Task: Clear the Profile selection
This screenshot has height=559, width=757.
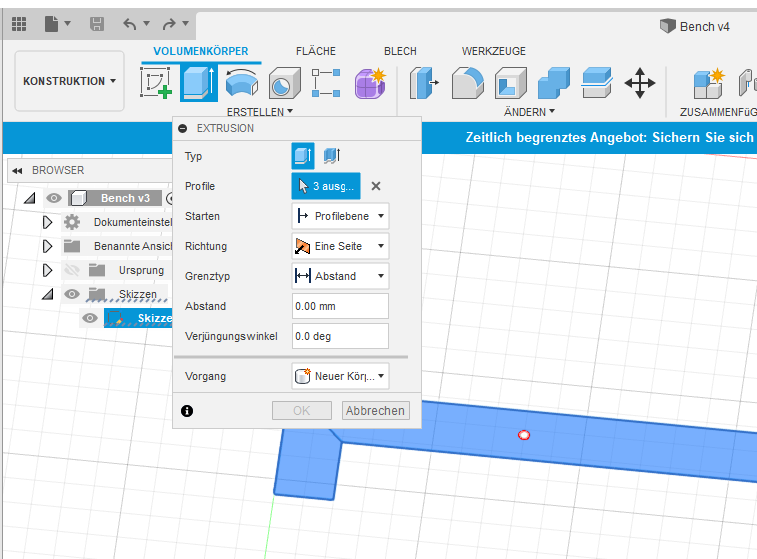Action: (x=376, y=186)
